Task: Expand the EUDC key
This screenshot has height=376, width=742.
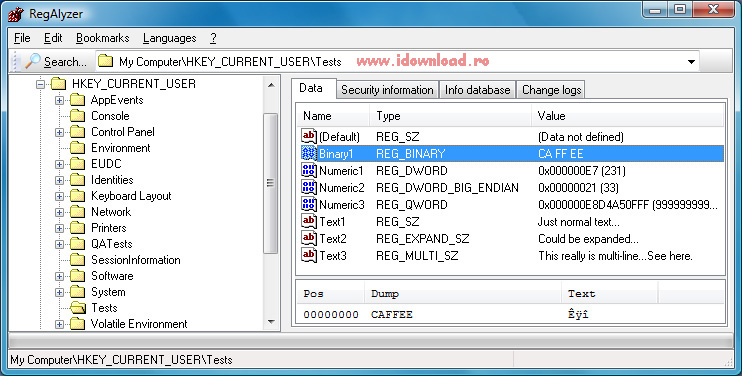Action: coord(60,165)
